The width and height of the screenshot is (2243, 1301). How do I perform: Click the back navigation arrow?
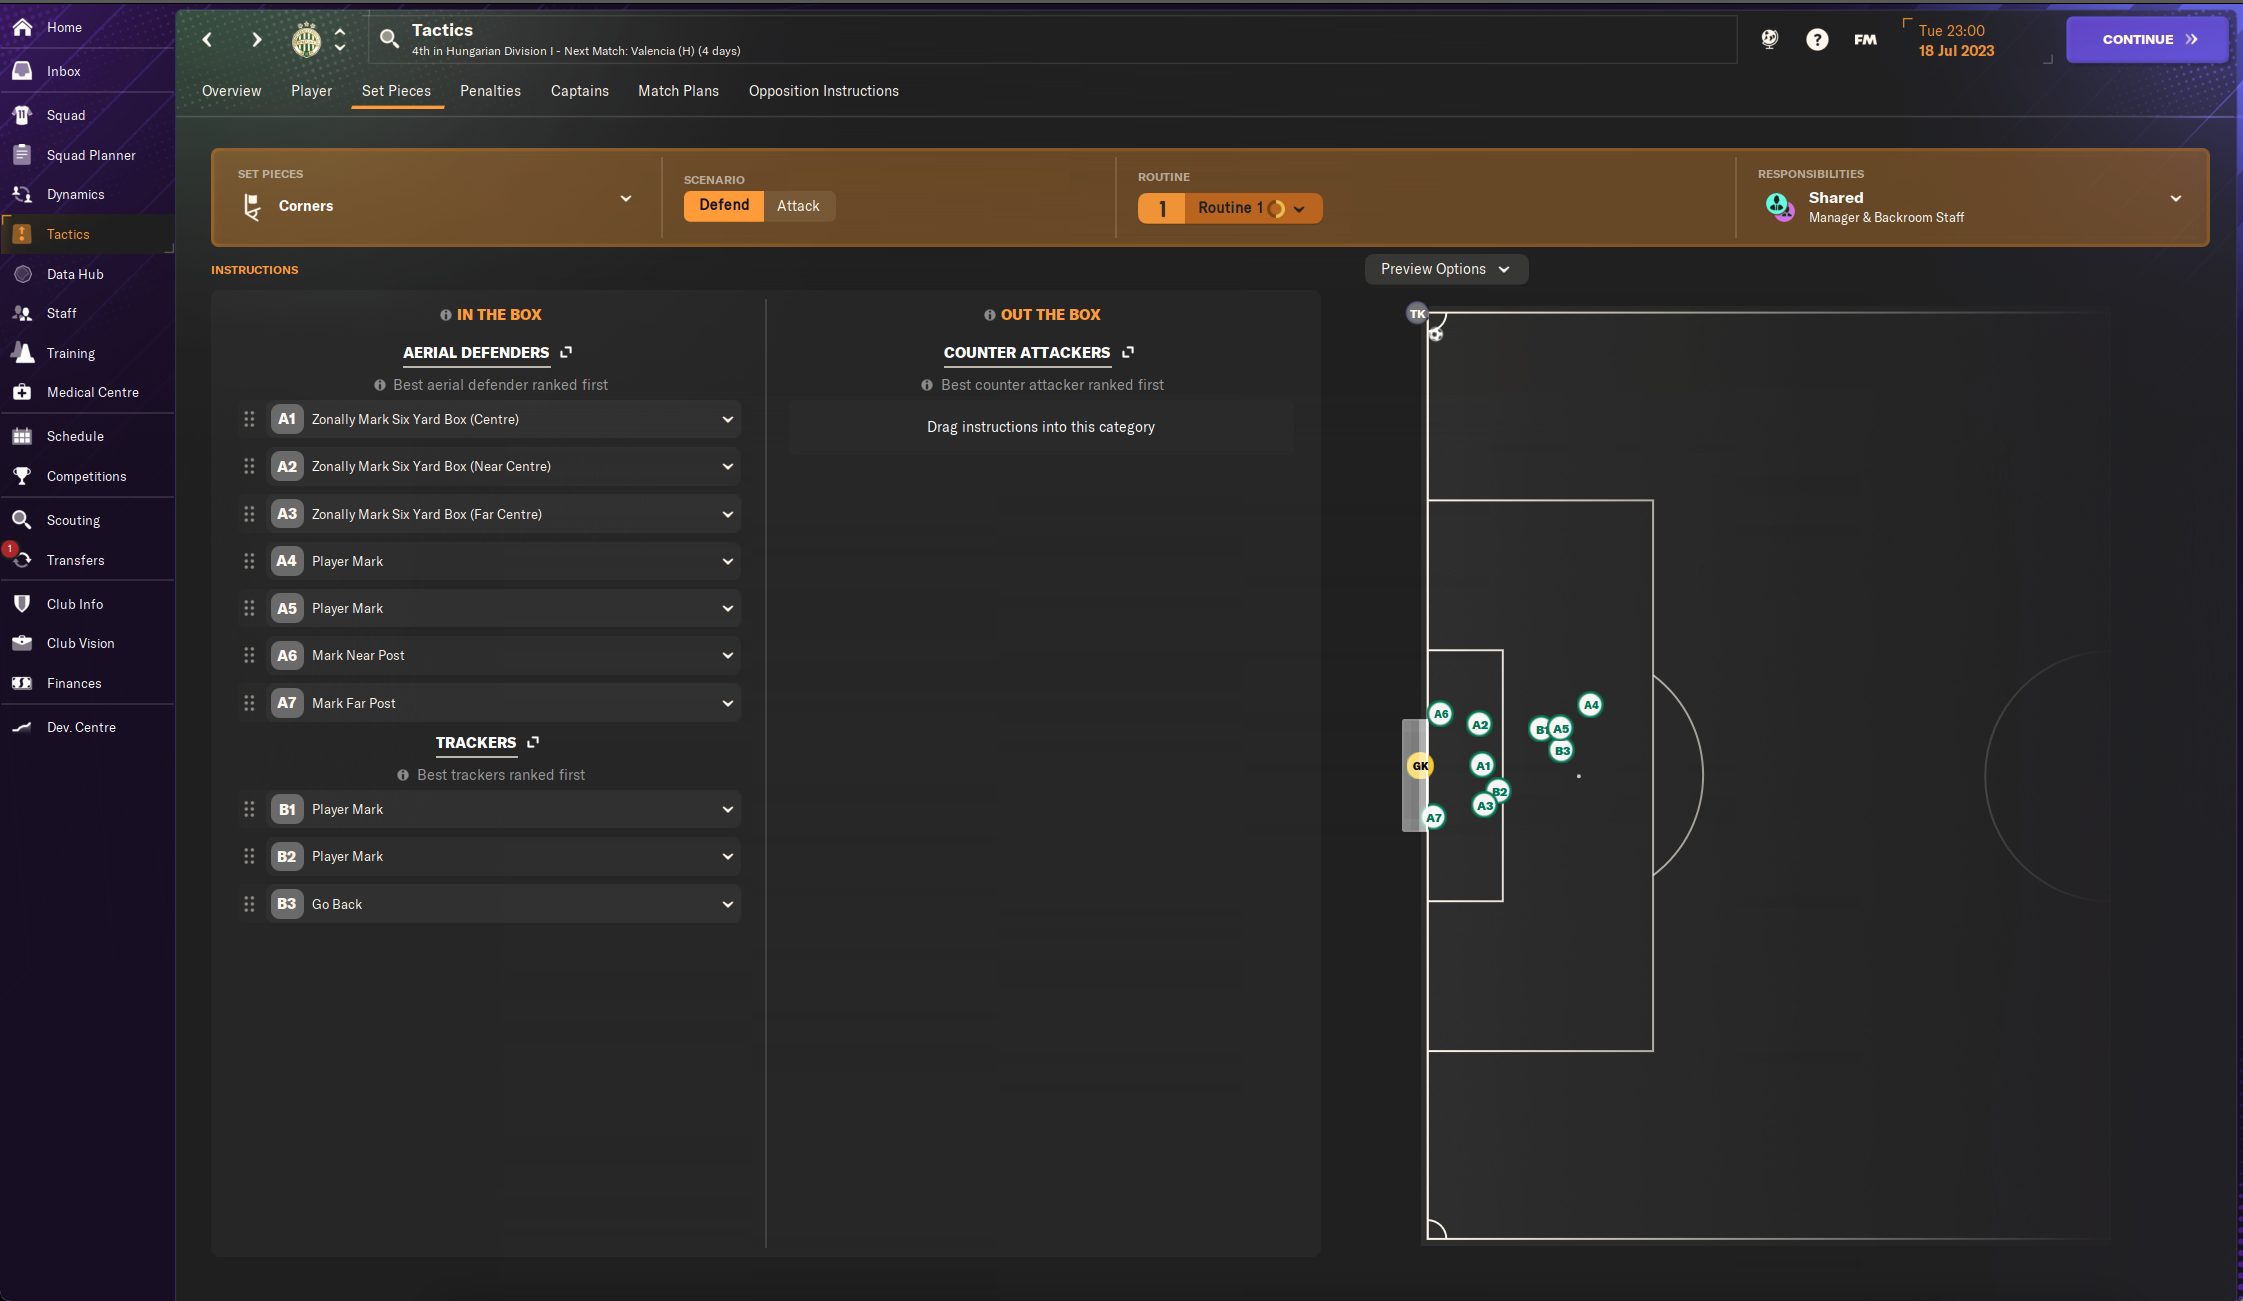(x=207, y=39)
